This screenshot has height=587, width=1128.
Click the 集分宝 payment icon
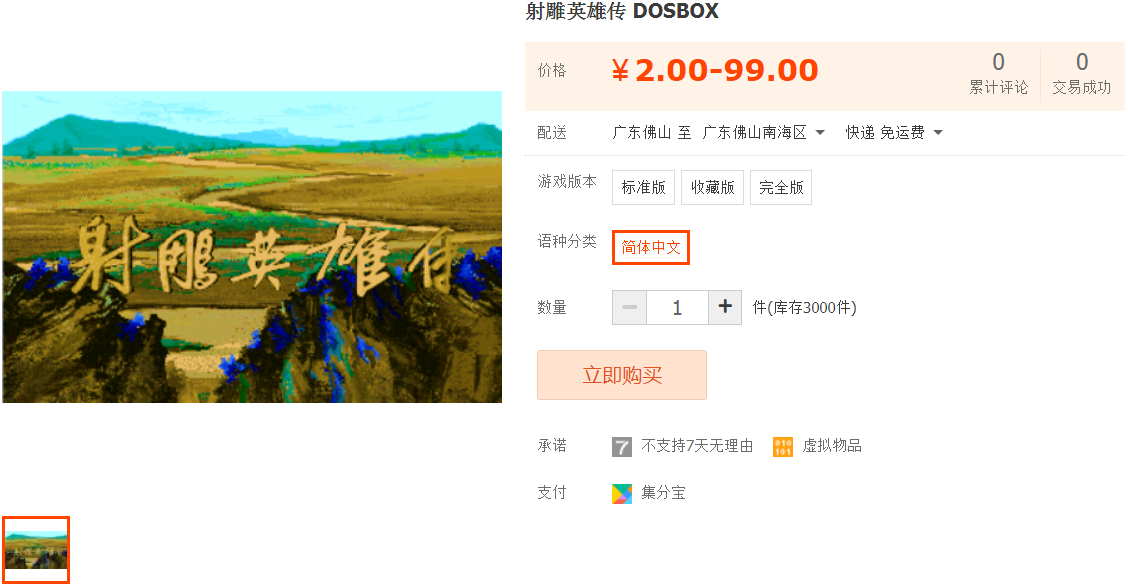(x=622, y=493)
